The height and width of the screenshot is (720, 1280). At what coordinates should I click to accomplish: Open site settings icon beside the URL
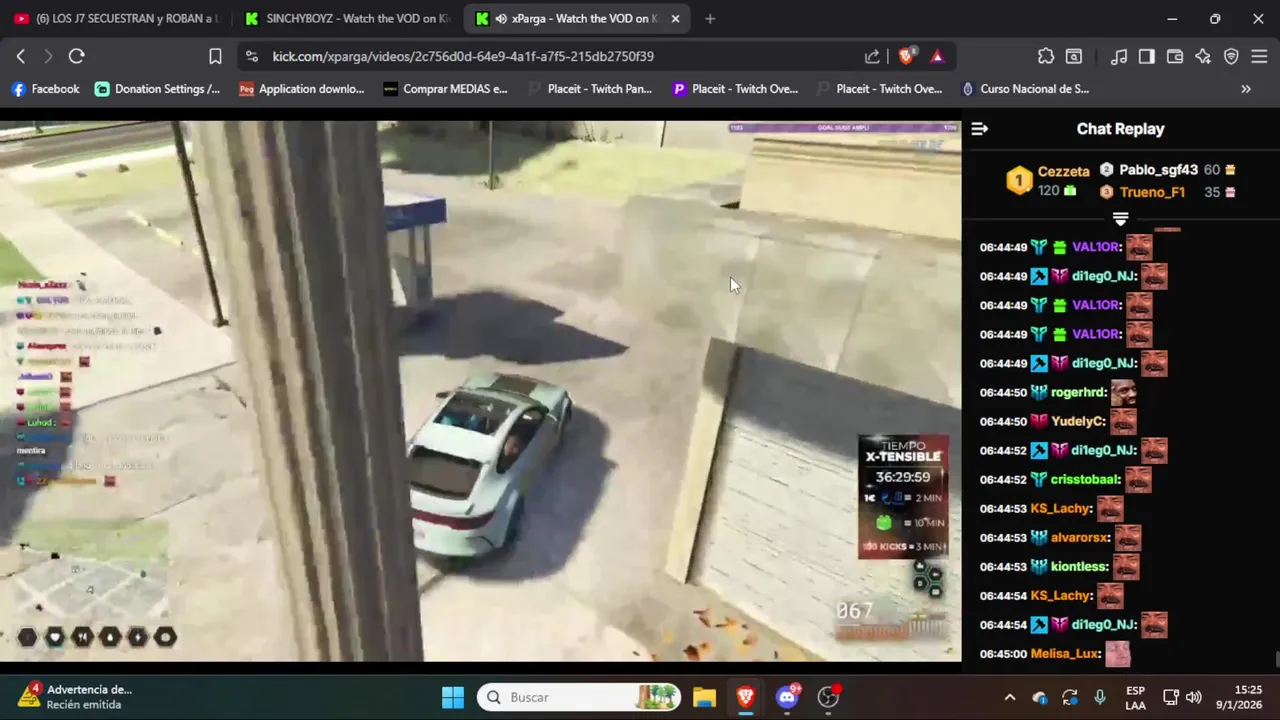[x=252, y=57]
